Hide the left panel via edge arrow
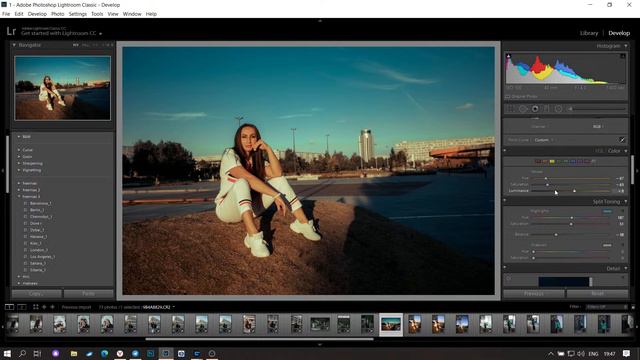640x360 pixels. [x=2, y=171]
